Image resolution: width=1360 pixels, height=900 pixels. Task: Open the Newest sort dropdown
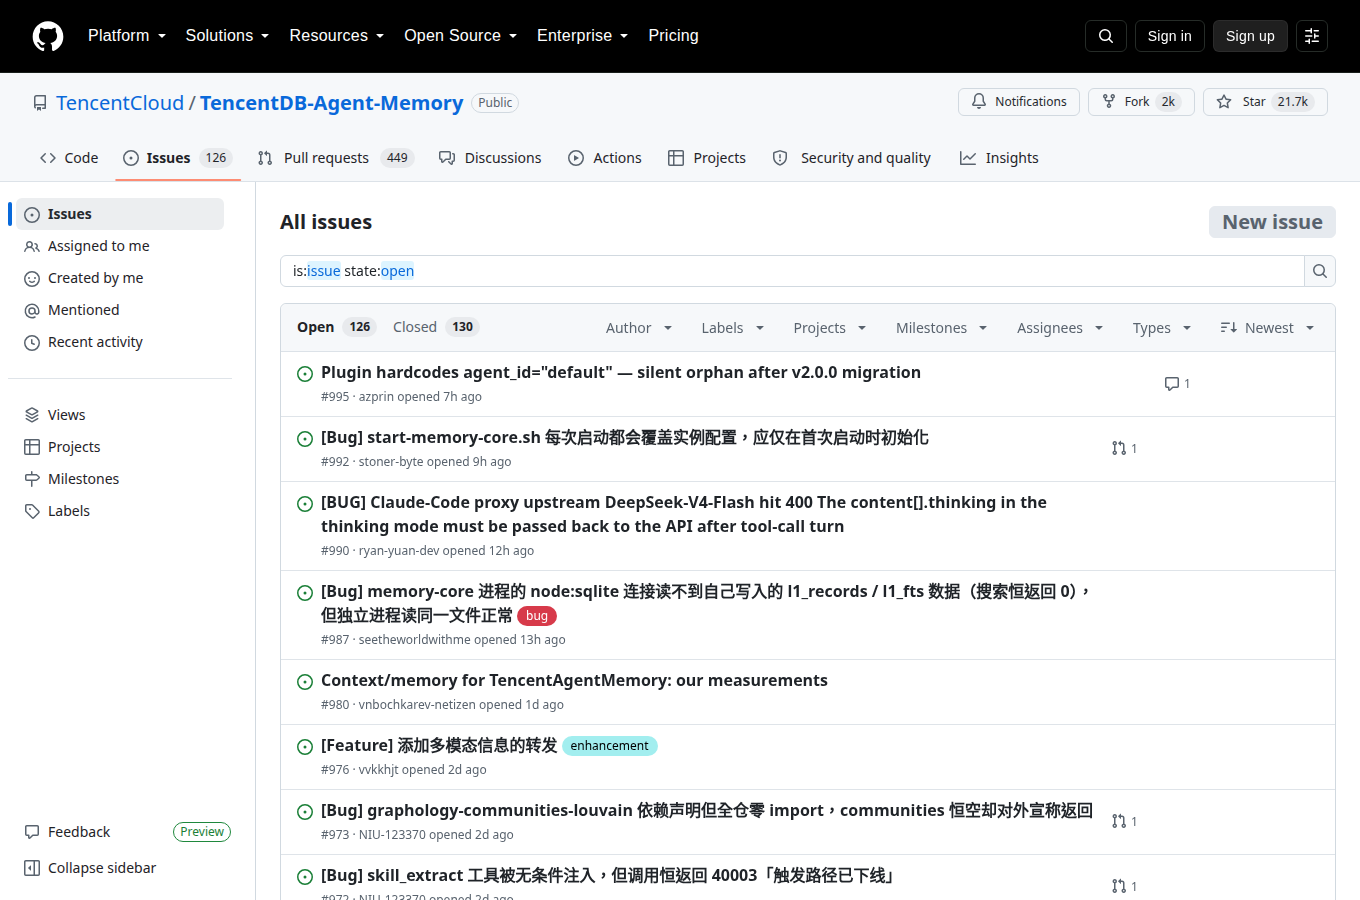(1267, 328)
